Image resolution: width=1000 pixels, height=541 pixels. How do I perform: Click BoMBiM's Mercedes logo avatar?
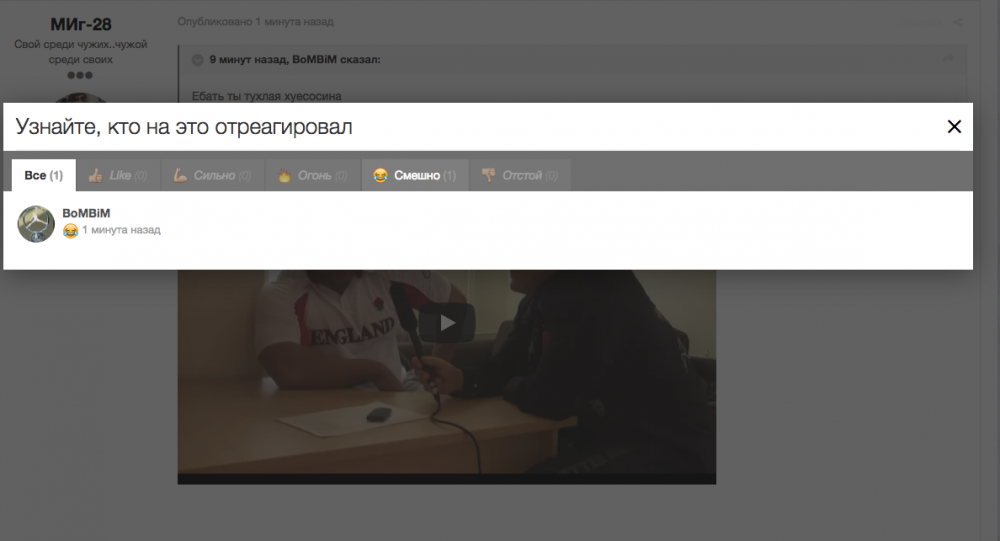[36, 224]
